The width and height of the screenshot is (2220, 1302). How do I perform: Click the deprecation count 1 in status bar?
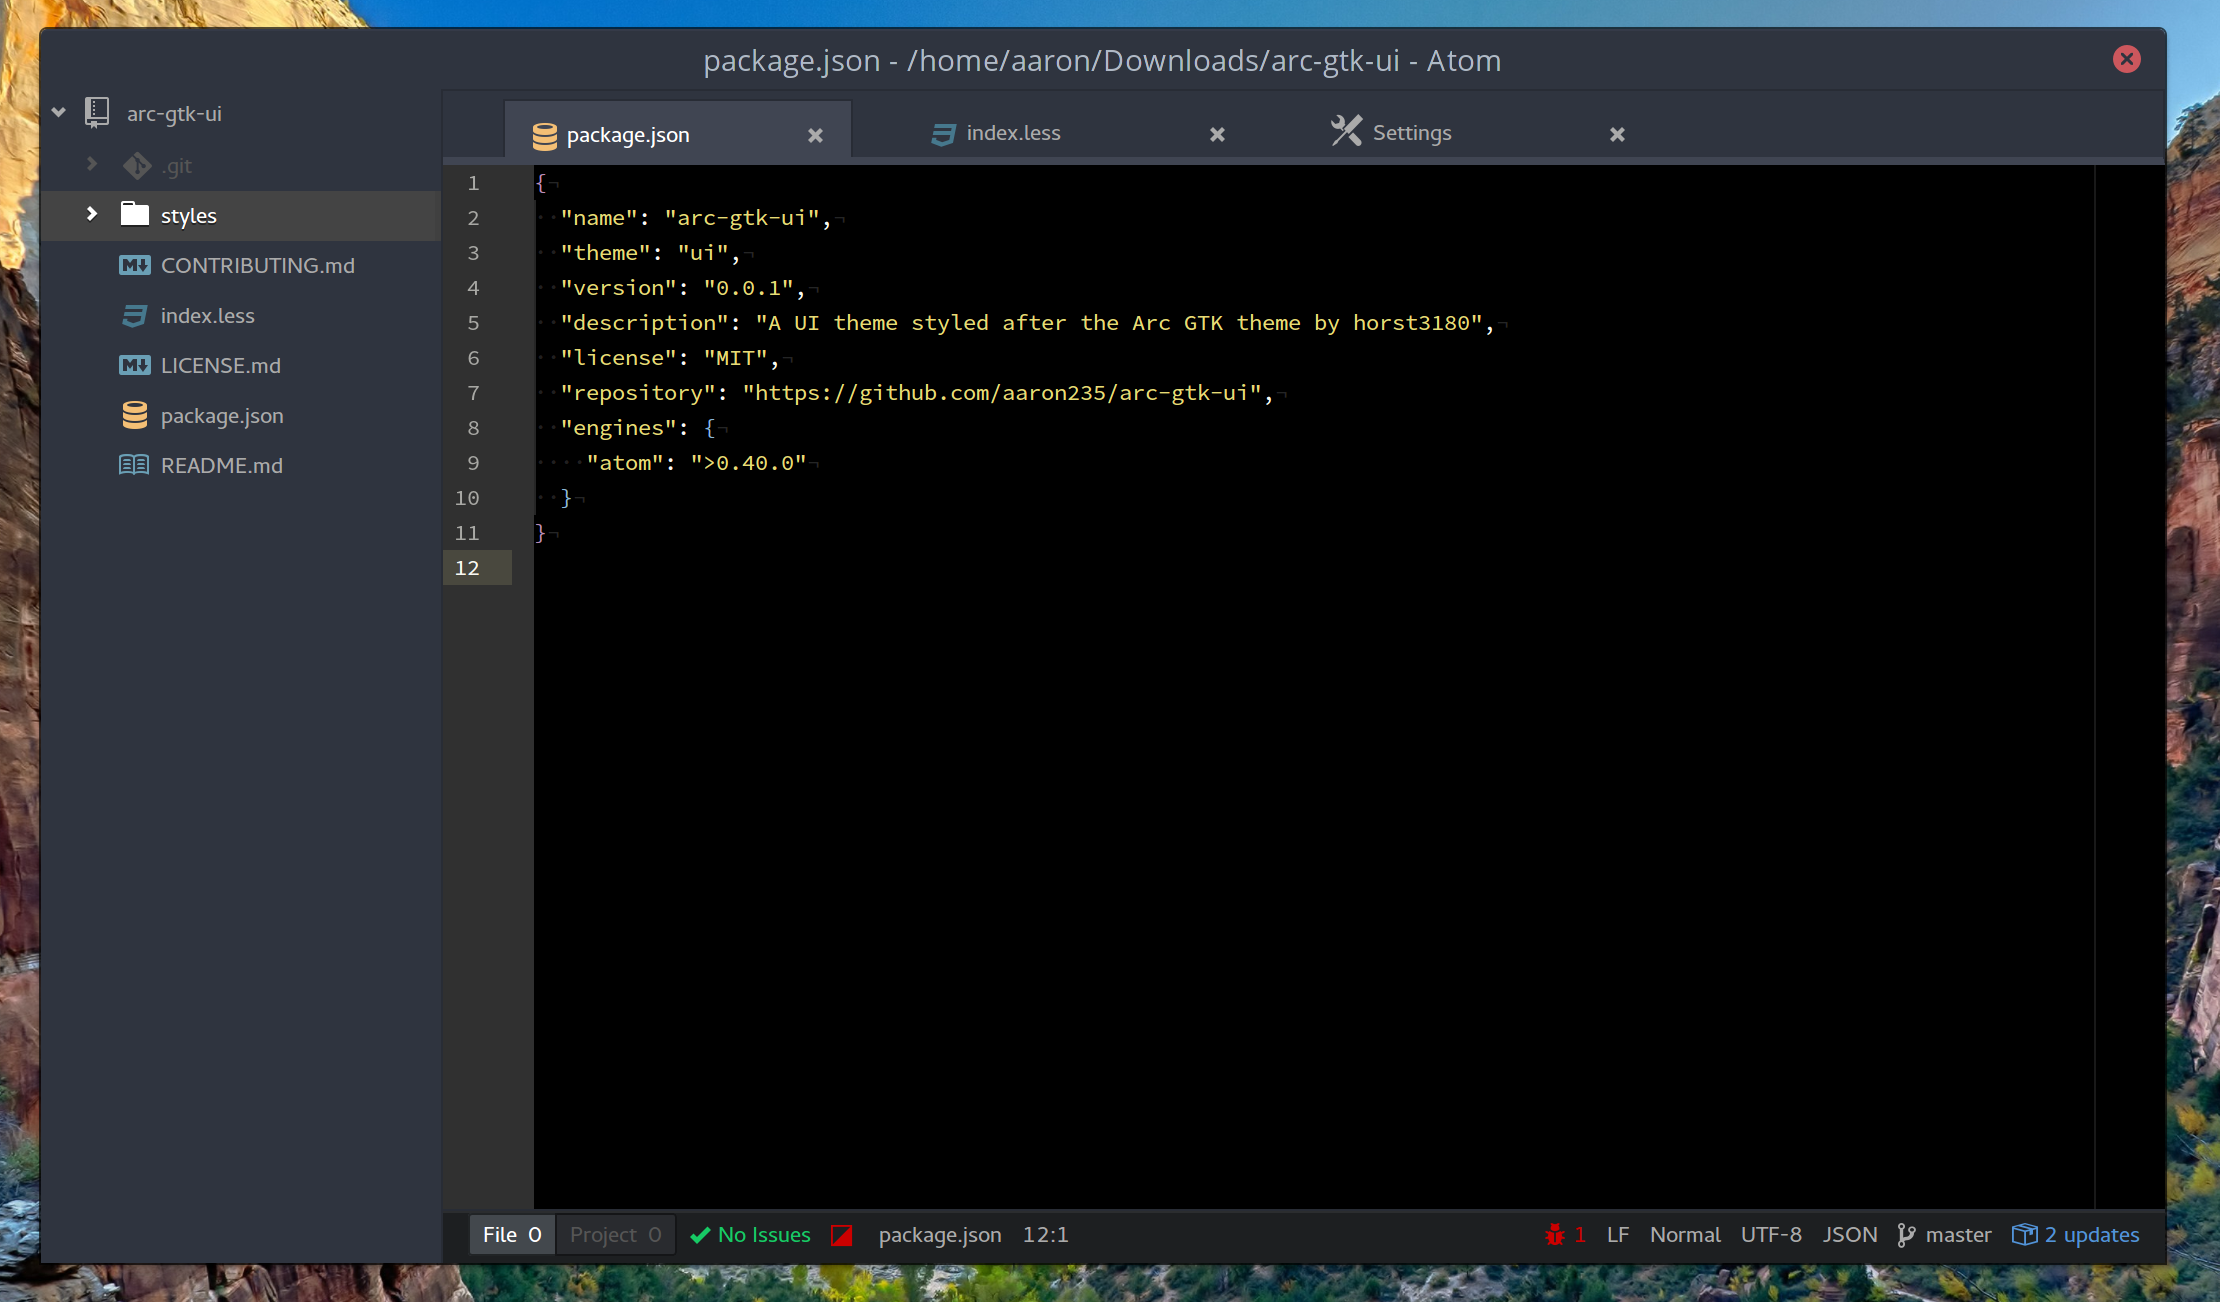click(x=1580, y=1235)
